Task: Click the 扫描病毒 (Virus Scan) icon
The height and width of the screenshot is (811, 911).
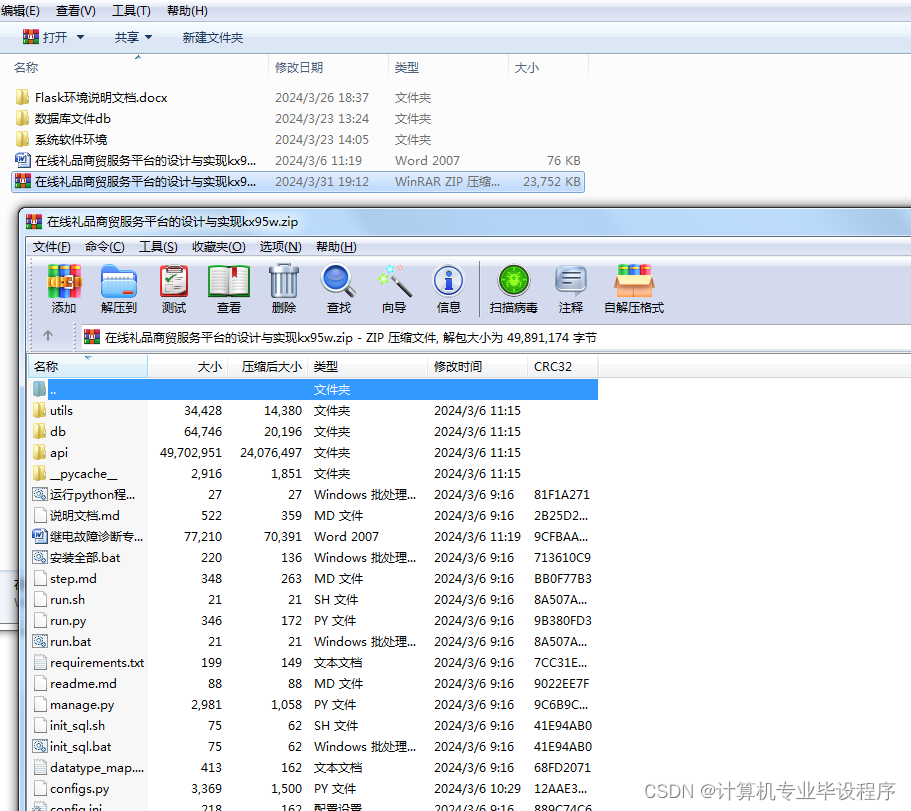Action: [513, 285]
